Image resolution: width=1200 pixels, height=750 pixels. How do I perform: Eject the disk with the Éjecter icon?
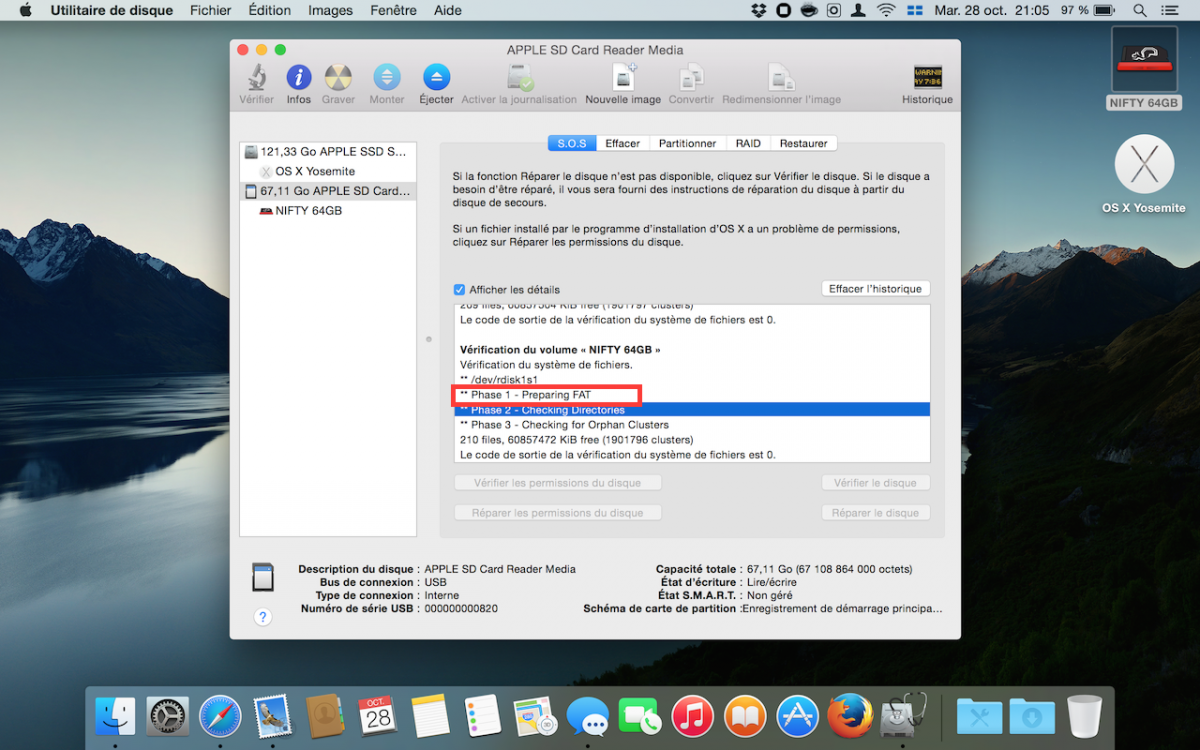pyautogui.click(x=436, y=78)
